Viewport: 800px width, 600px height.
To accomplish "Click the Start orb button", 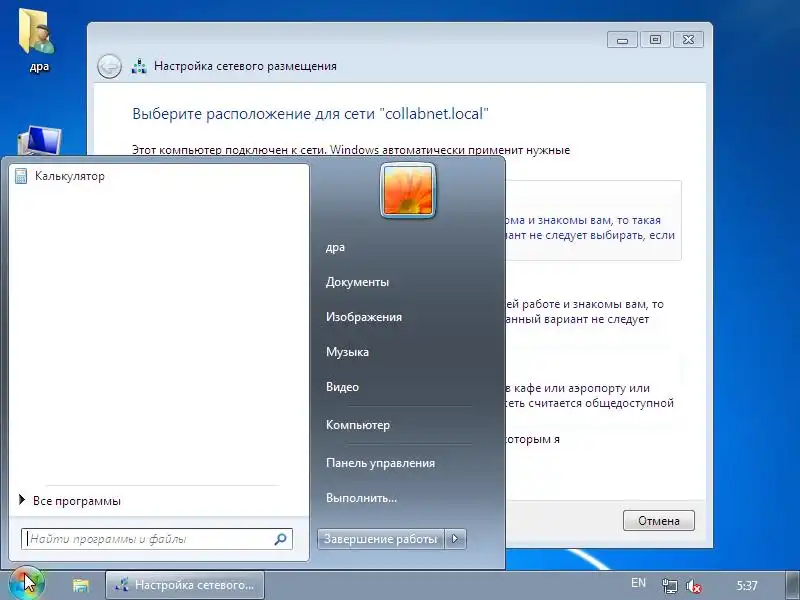I will (x=26, y=583).
